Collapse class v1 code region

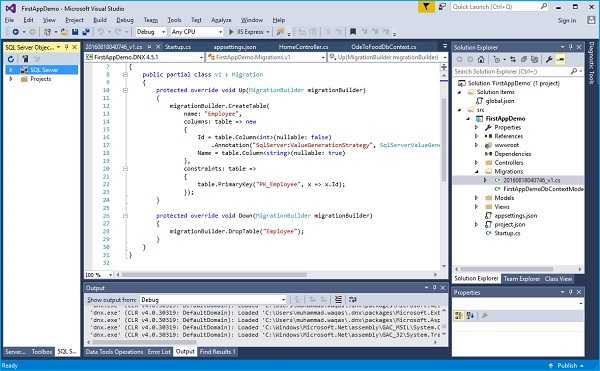(x=125, y=75)
